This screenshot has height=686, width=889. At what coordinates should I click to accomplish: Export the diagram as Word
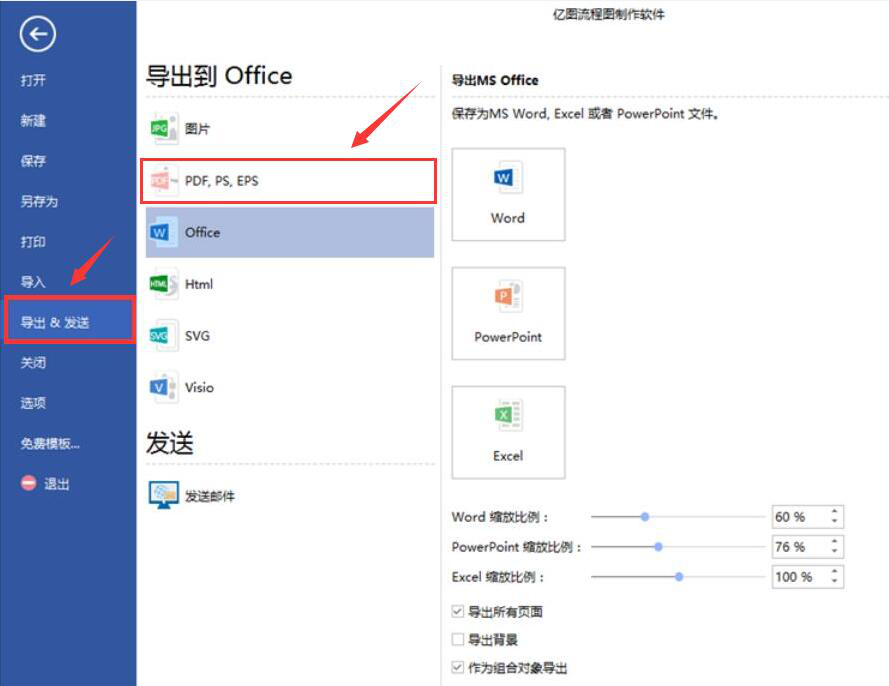point(507,195)
